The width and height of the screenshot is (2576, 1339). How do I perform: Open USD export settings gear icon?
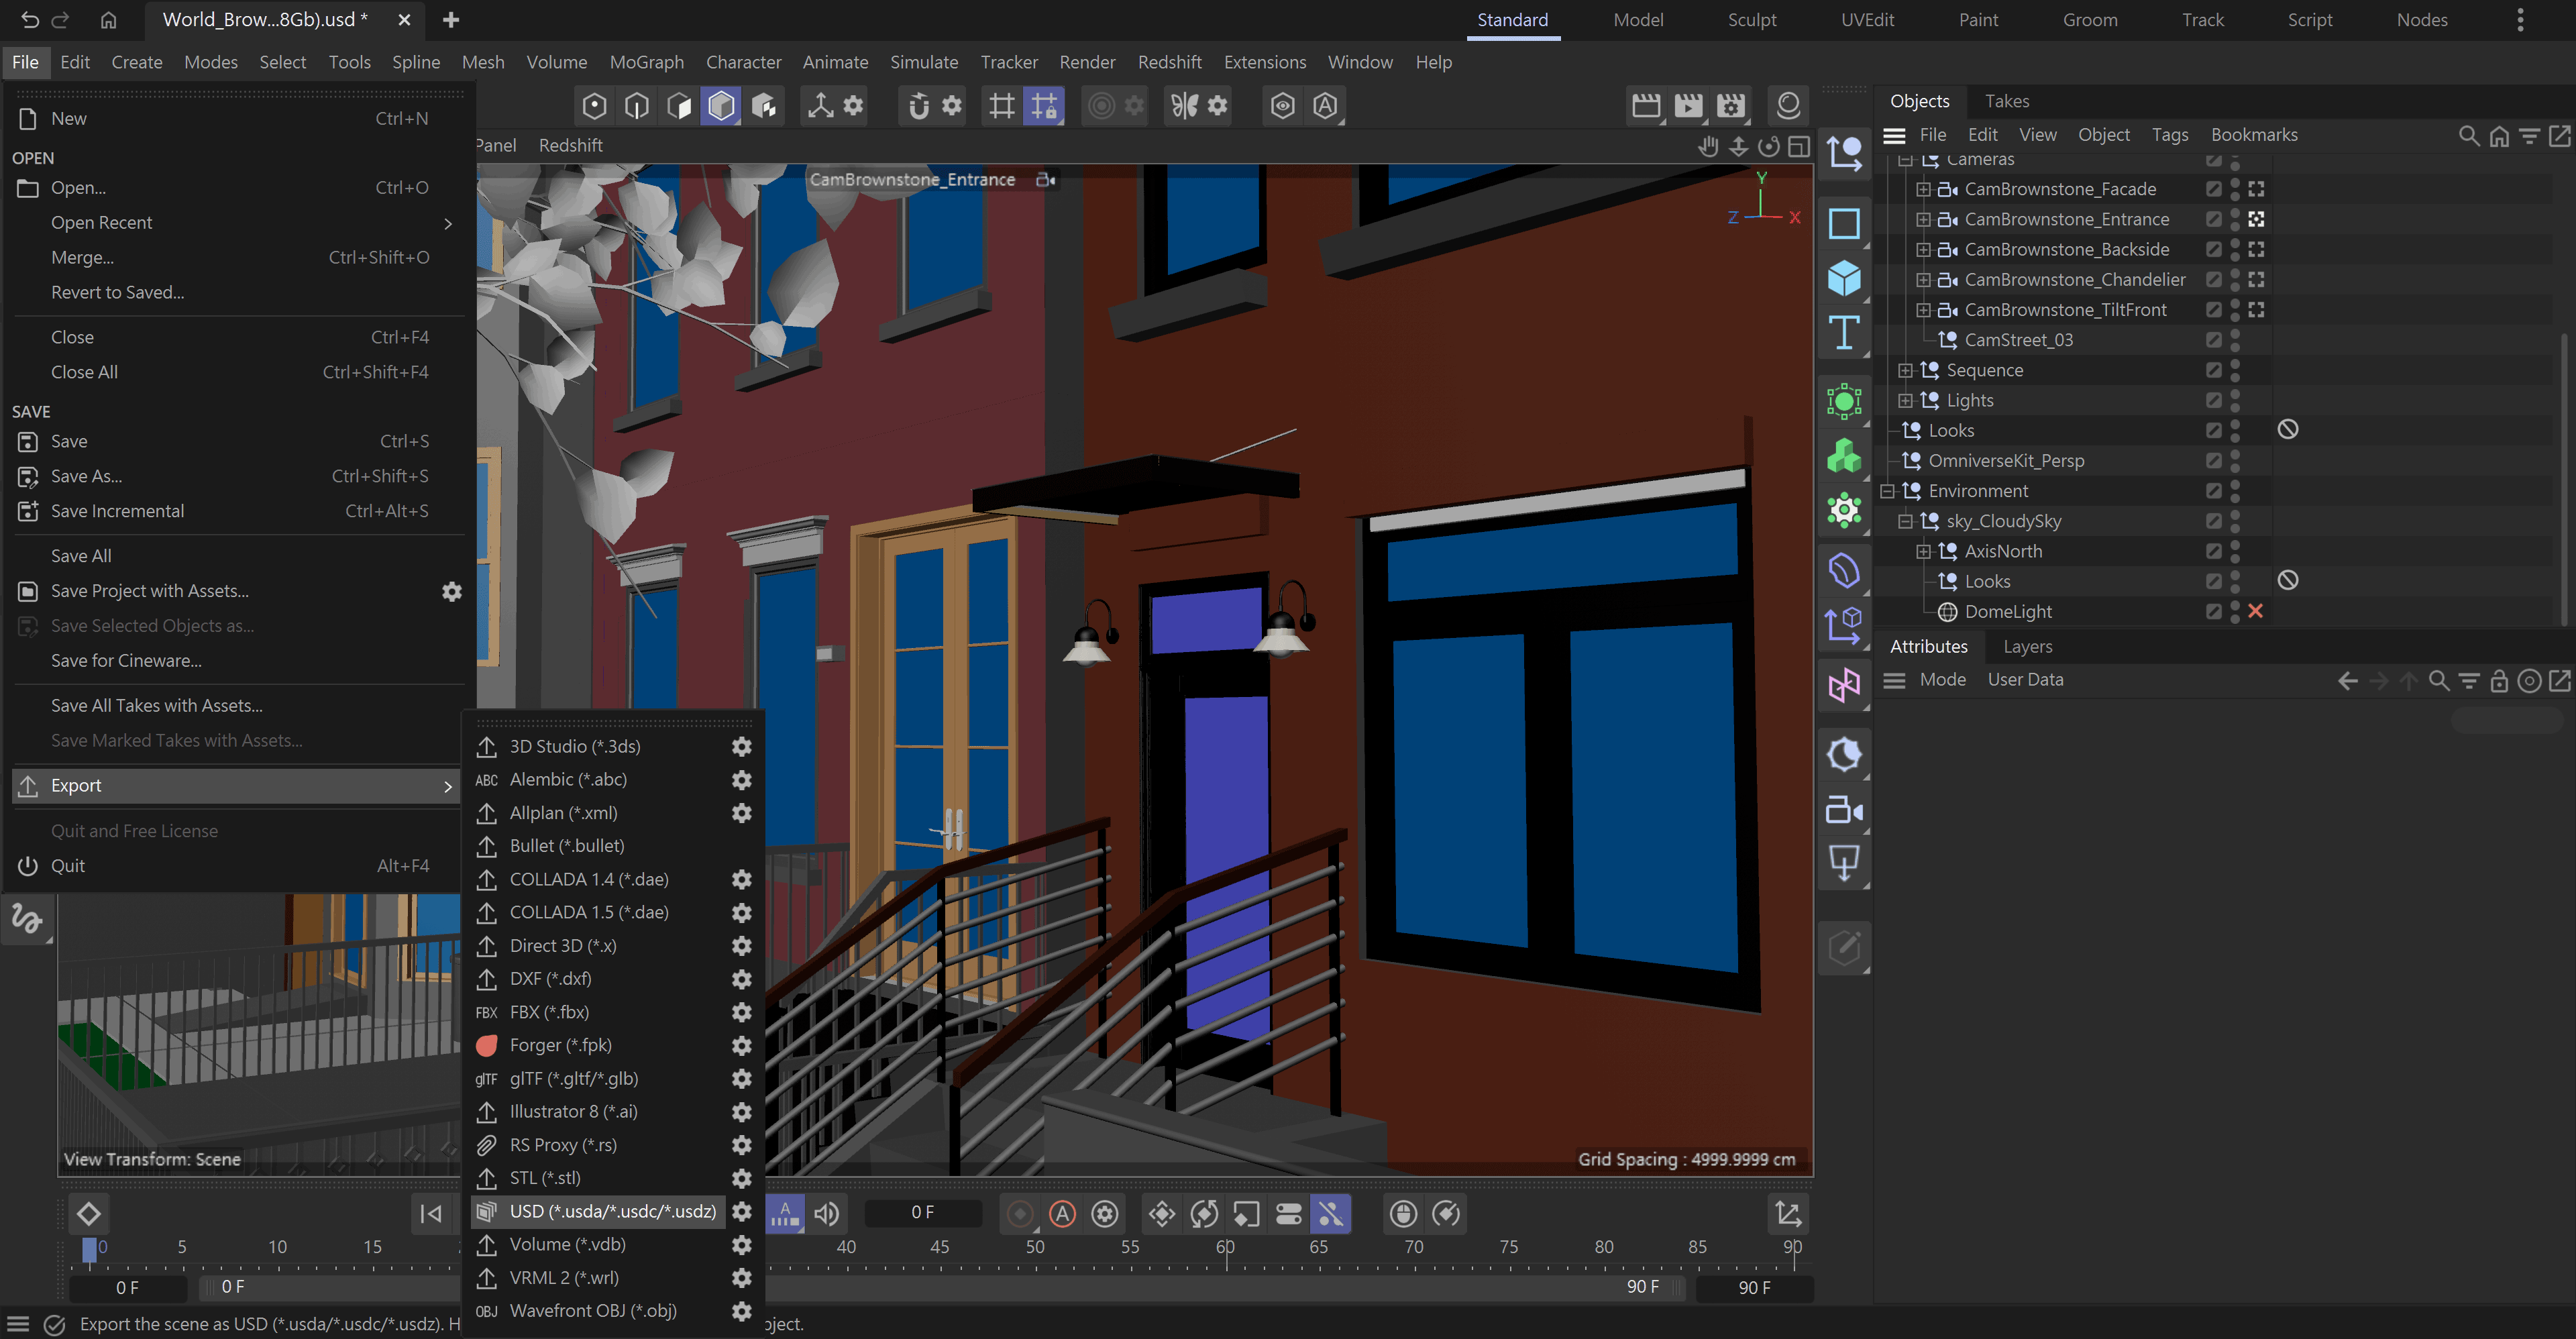(x=741, y=1211)
